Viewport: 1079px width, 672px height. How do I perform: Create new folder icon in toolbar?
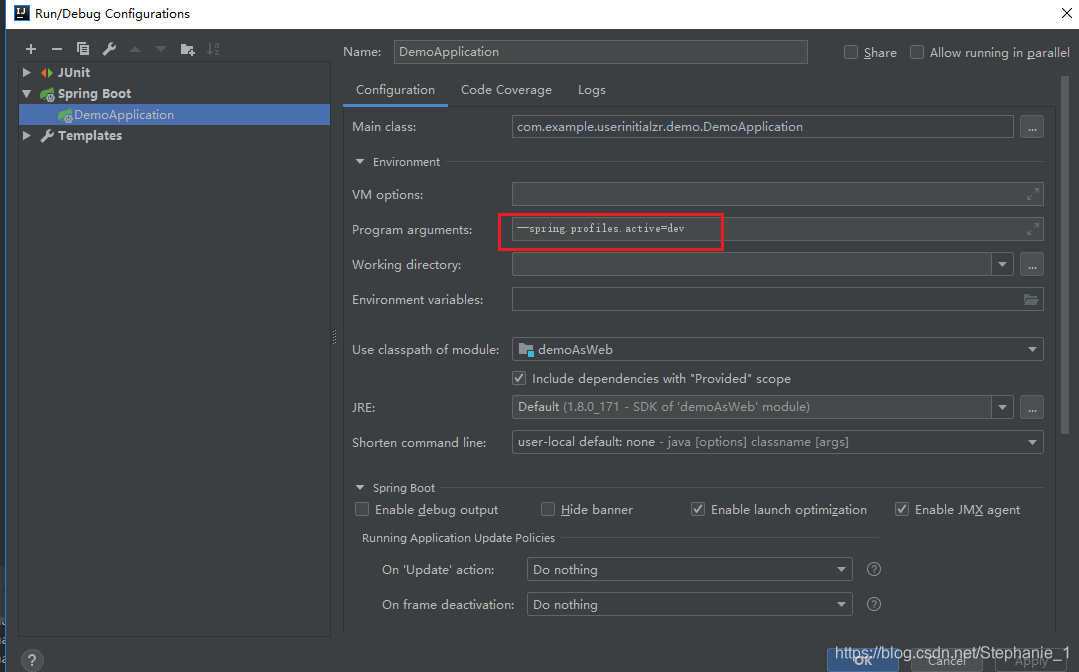tap(187, 49)
